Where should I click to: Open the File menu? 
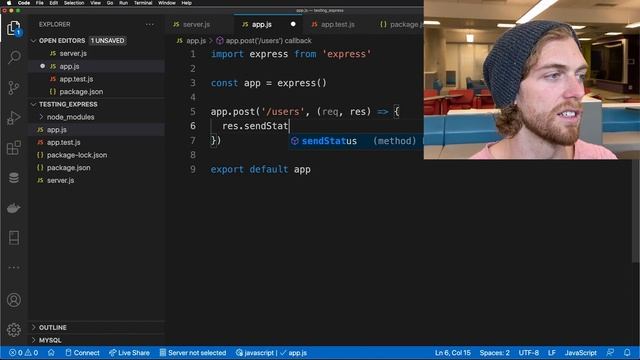click(40, 3)
